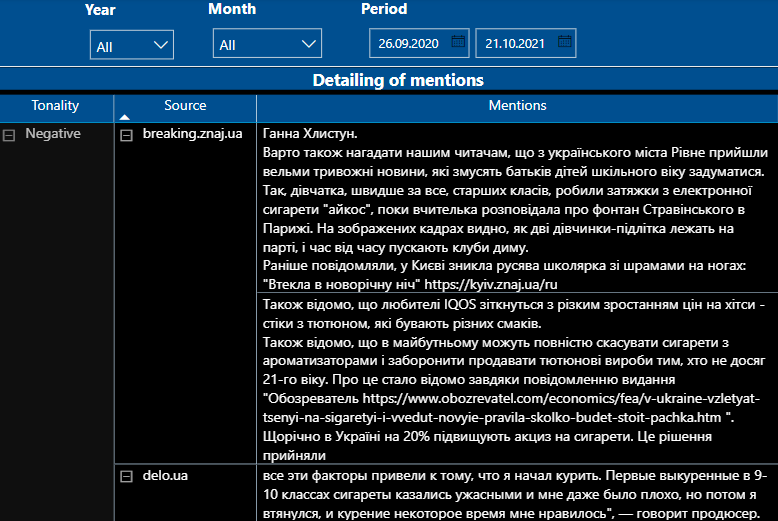Select the delo.ua source label
Viewport: 778px width, 521px height.
[165, 476]
